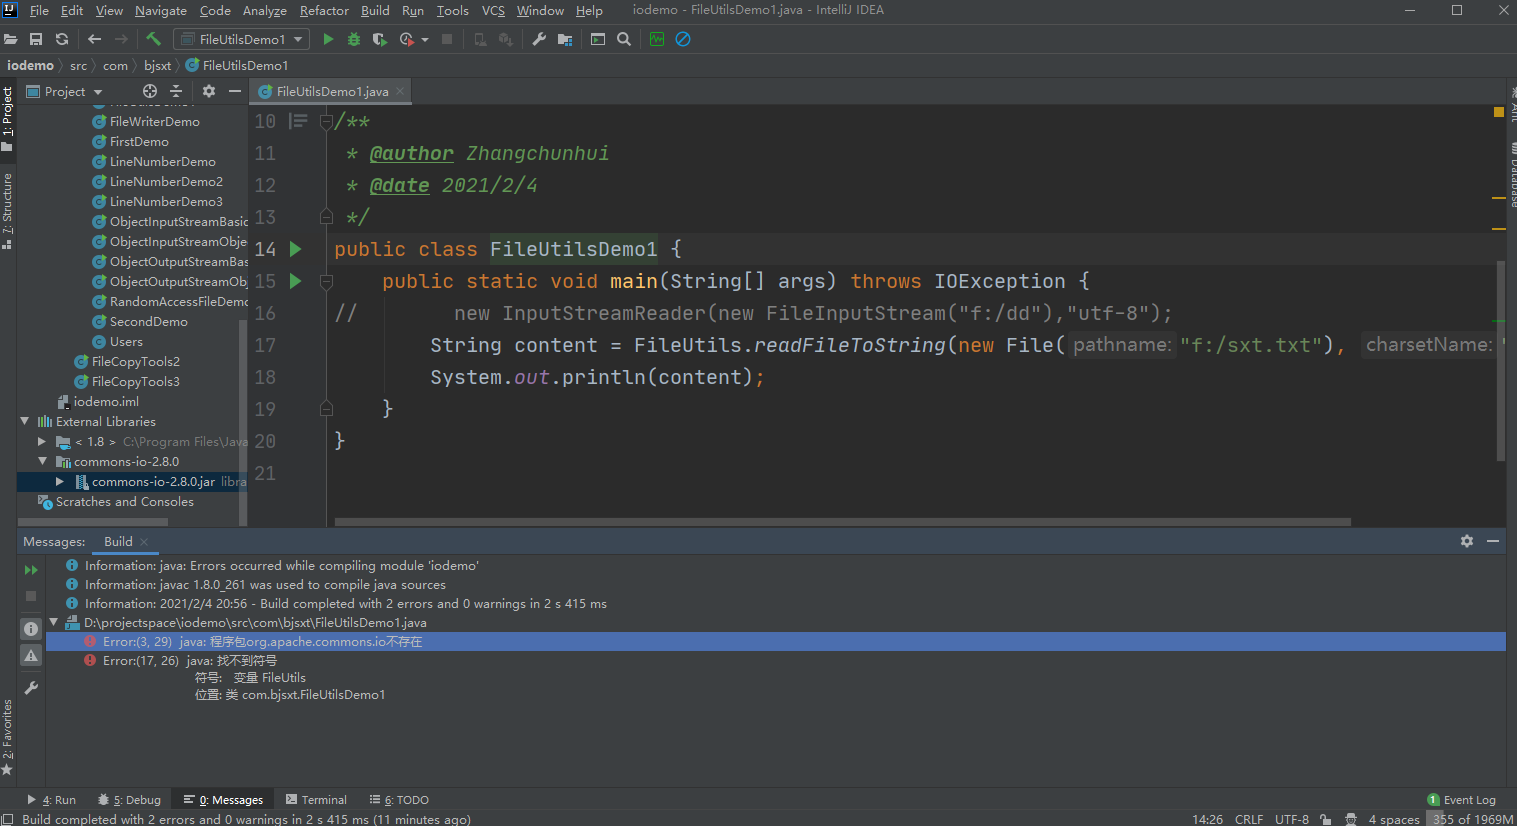Image resolution: width=1517 pixels, height=826 pixels.
Task: Open the Refactor menu
Action: click(x=324, y=10)
